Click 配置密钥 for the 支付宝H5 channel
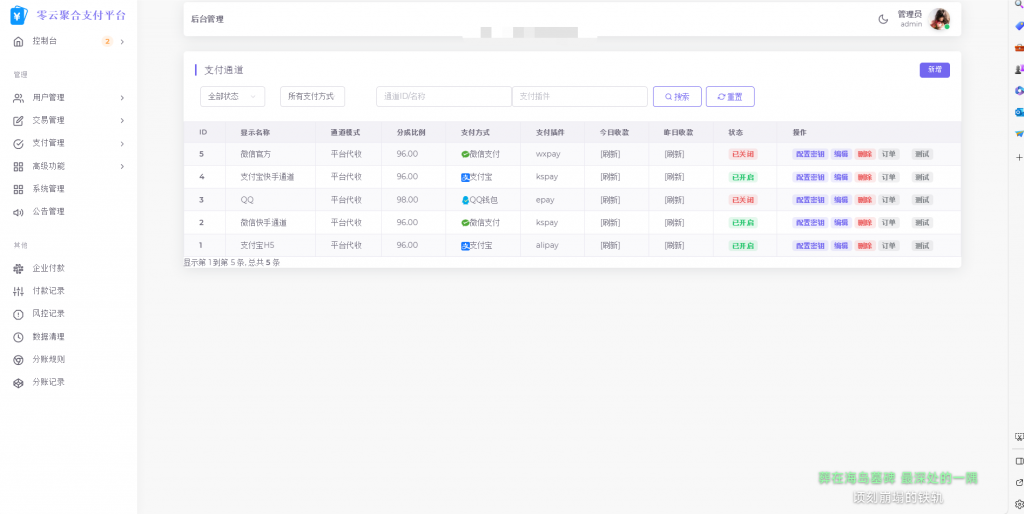Screen dimensions: 1024x514 pos(810,245)
